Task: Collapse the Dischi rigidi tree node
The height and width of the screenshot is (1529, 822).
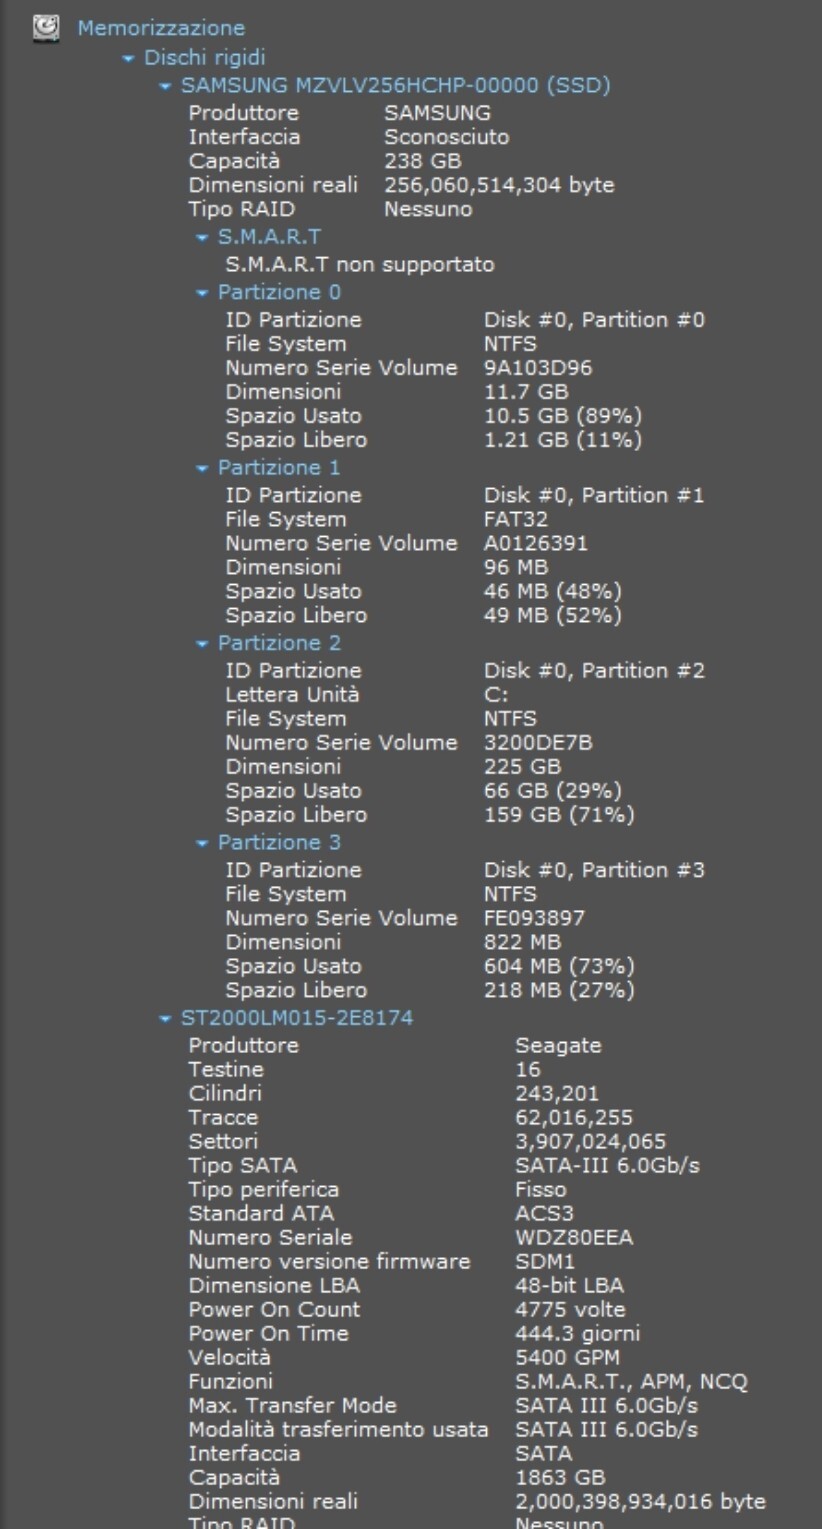Action: coord(127,58)
